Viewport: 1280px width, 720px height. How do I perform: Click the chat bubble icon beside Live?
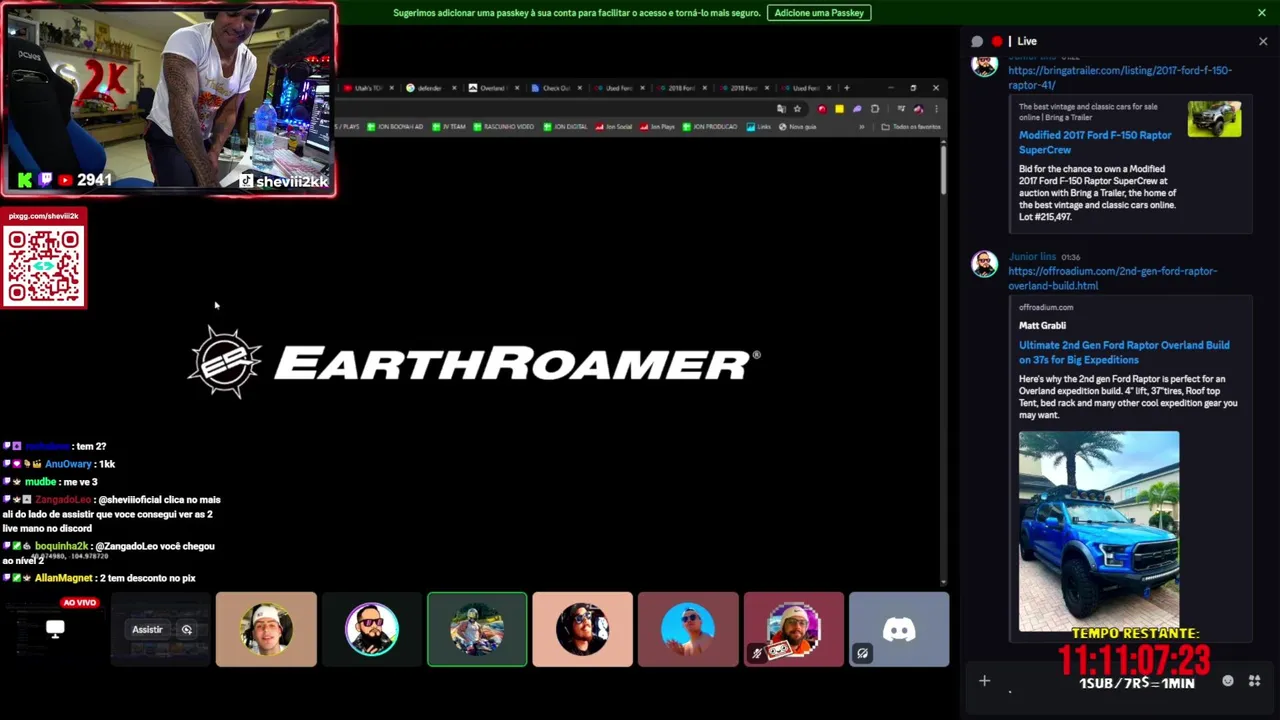[977, 41]
